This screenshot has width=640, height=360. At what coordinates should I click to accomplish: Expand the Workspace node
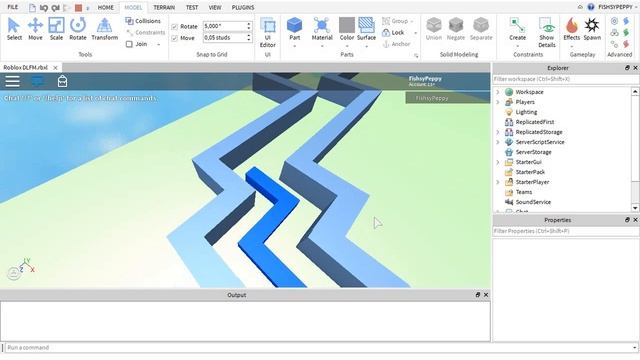pyautogui.click(x=498, y=92)
